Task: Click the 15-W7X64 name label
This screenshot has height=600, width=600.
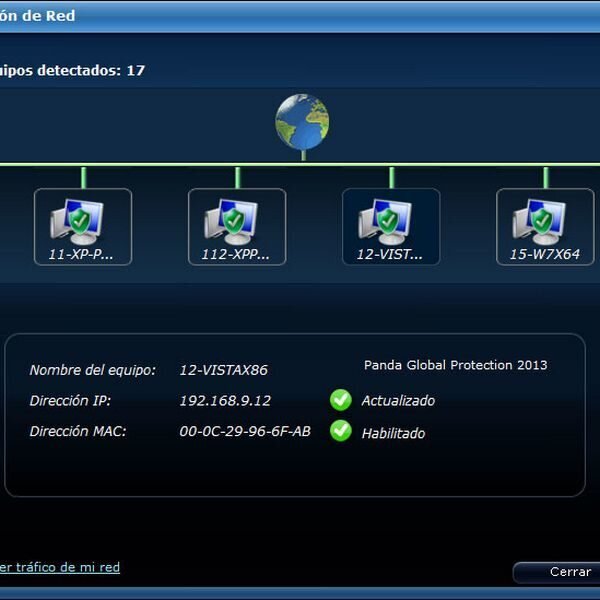Action: click(544, 254)
